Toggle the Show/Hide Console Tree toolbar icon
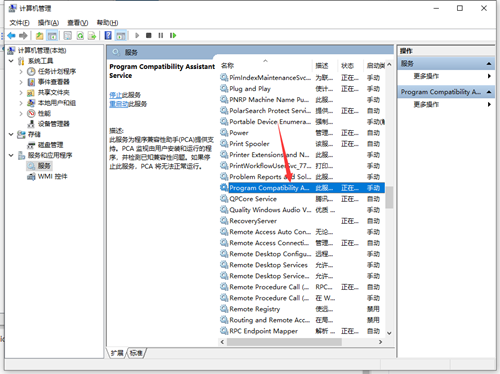This screenshot has height=374, width=500. (x=52, y=35)
